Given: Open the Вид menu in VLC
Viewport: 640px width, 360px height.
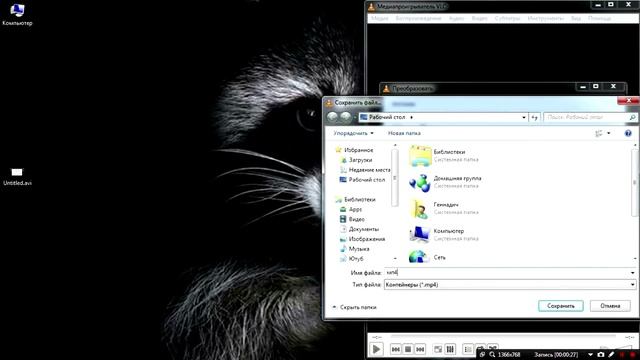Looking at the screenshot, I should 576,18.
